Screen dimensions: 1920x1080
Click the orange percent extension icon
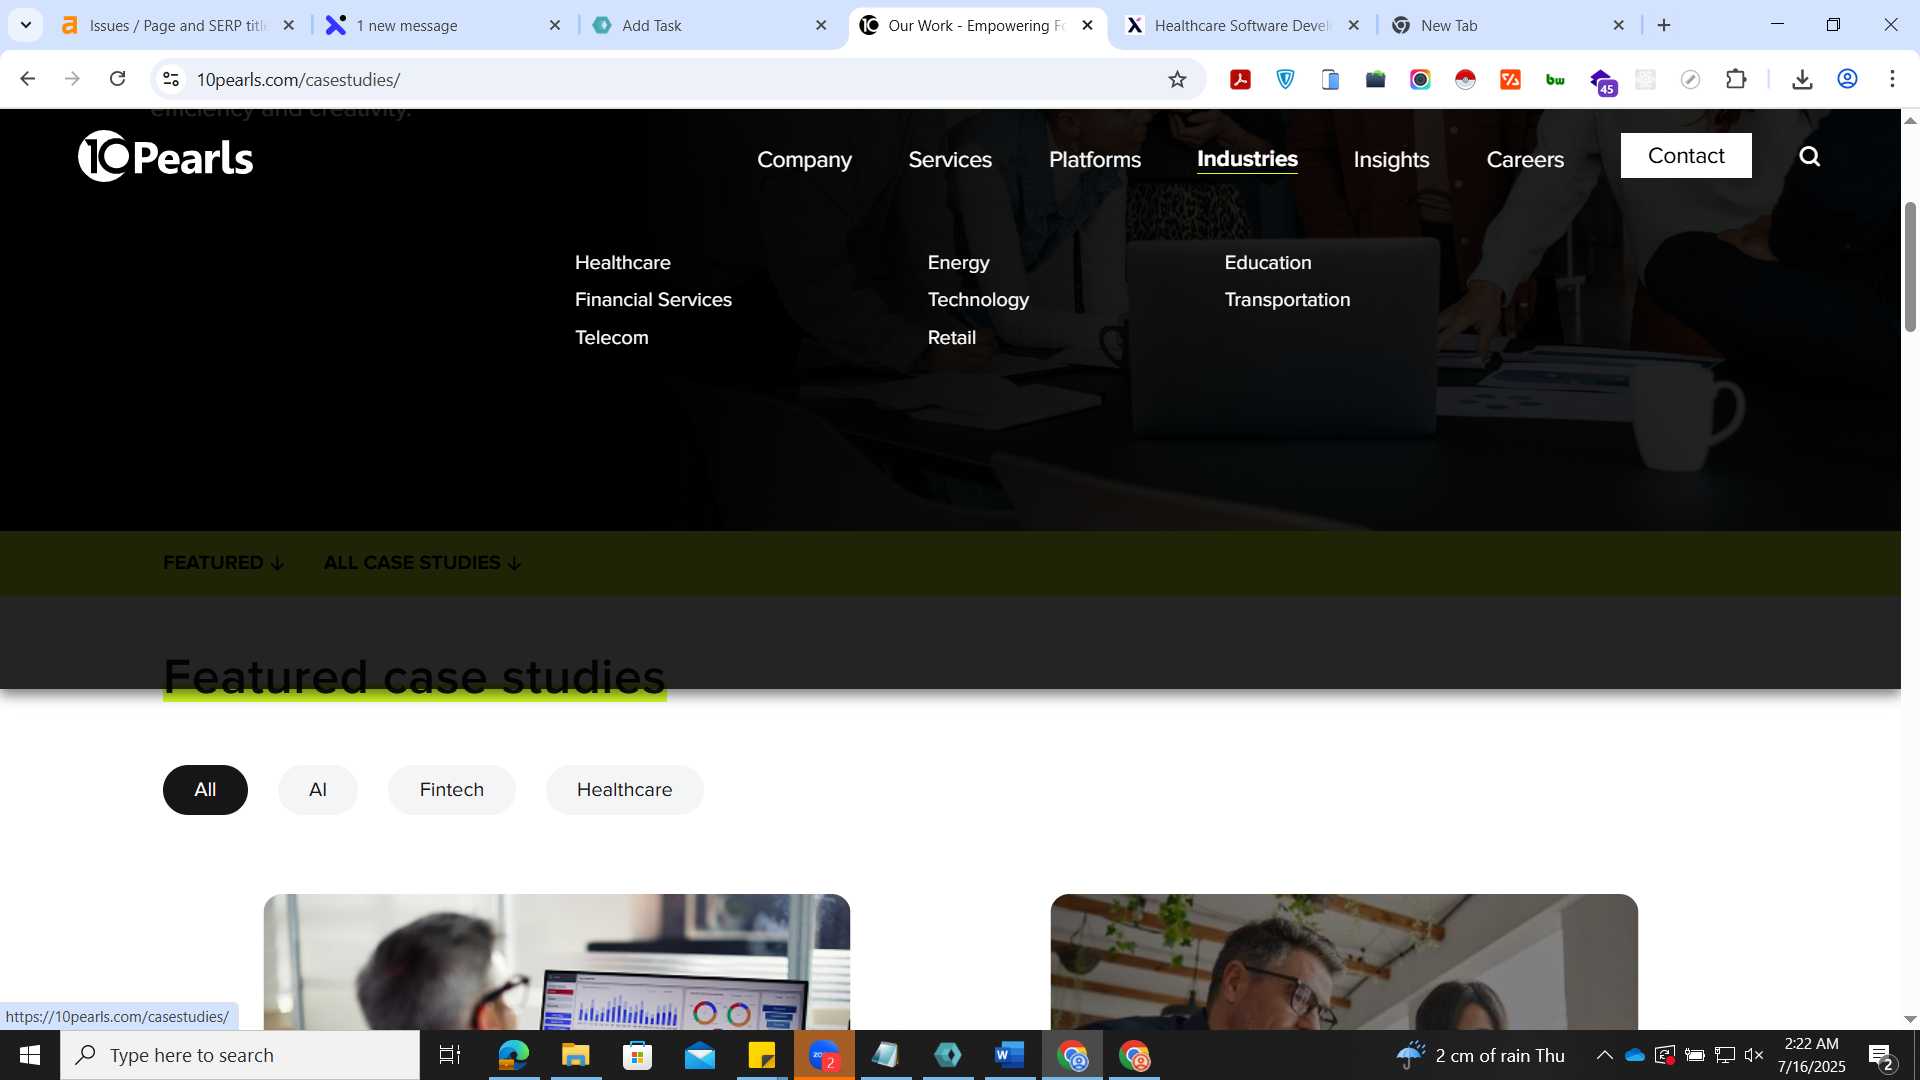tap(1510, 79)
